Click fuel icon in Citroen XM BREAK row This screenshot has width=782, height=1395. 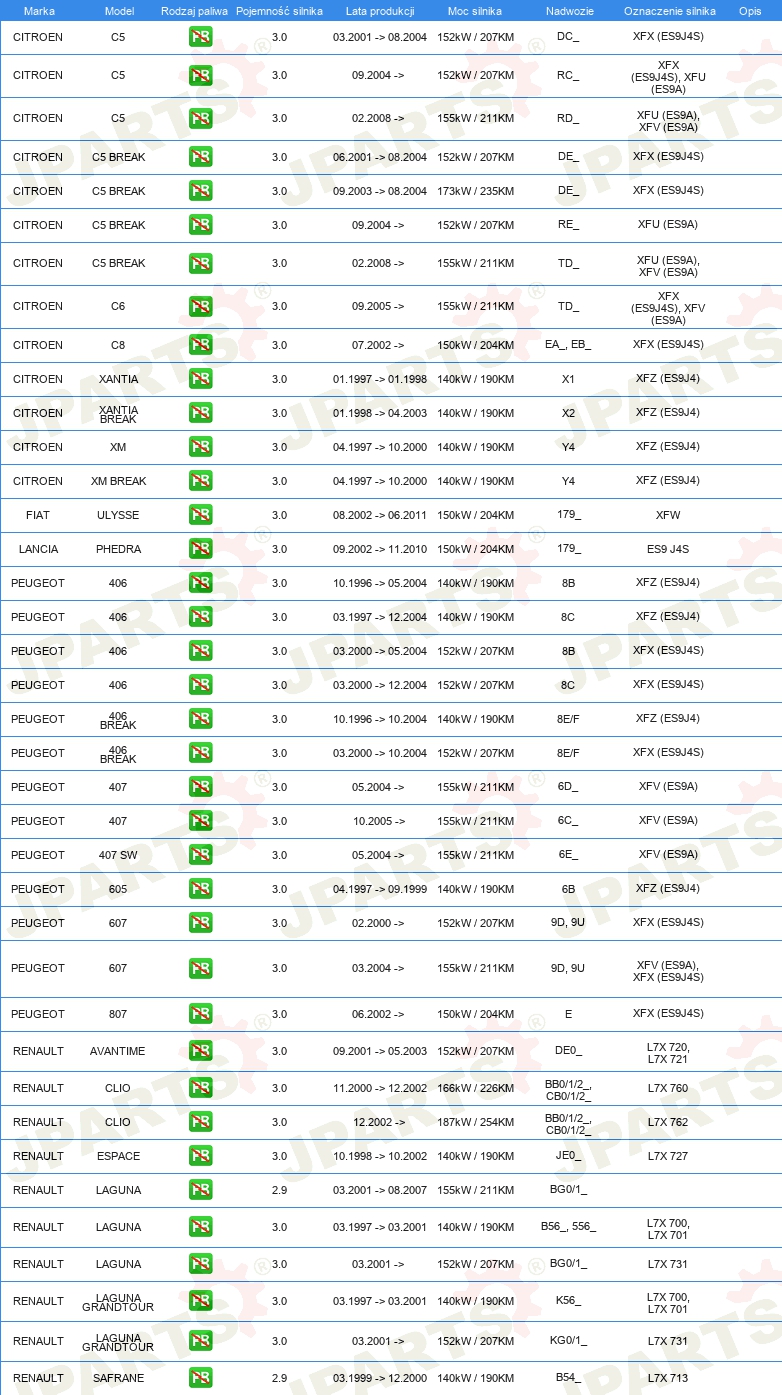point(200,481)
